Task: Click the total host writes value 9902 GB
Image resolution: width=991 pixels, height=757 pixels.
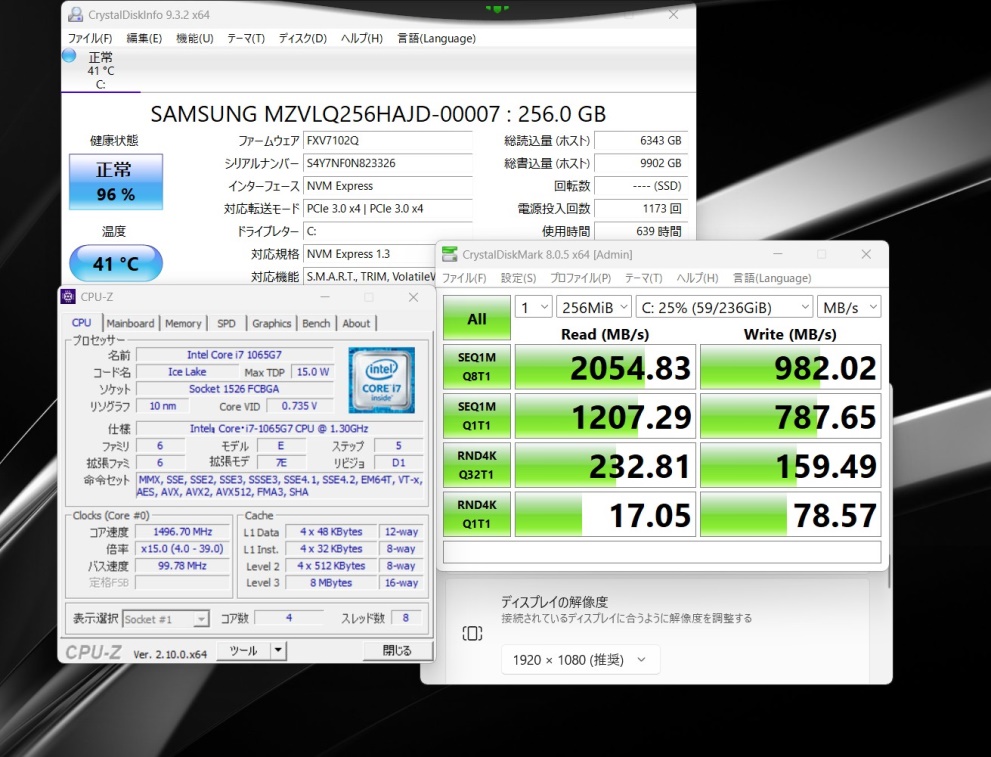Action: click(x=641, y=164)
